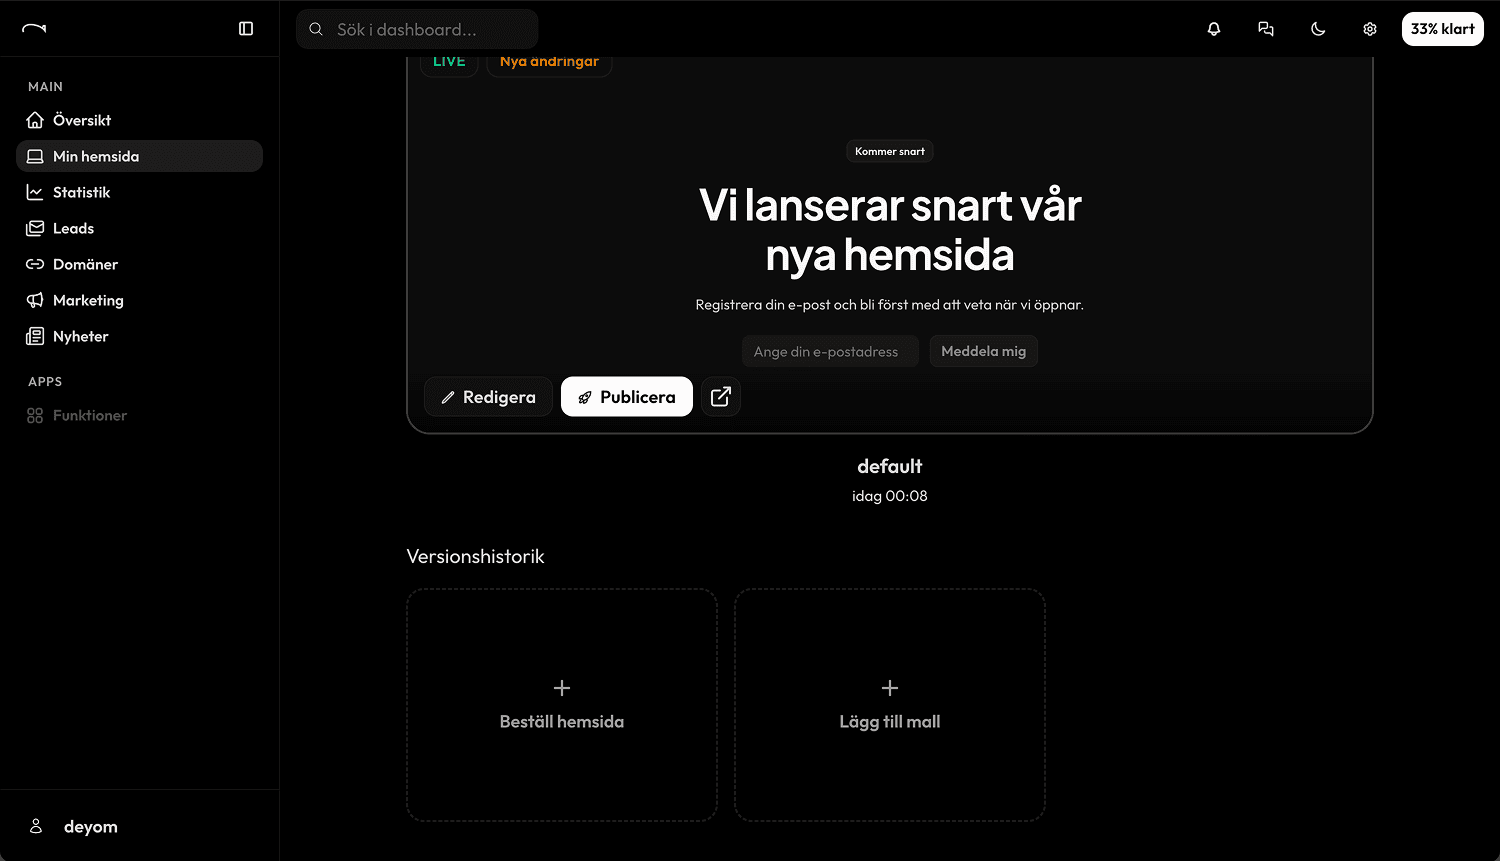Open Domäner via the link icon

click(34, 264)
